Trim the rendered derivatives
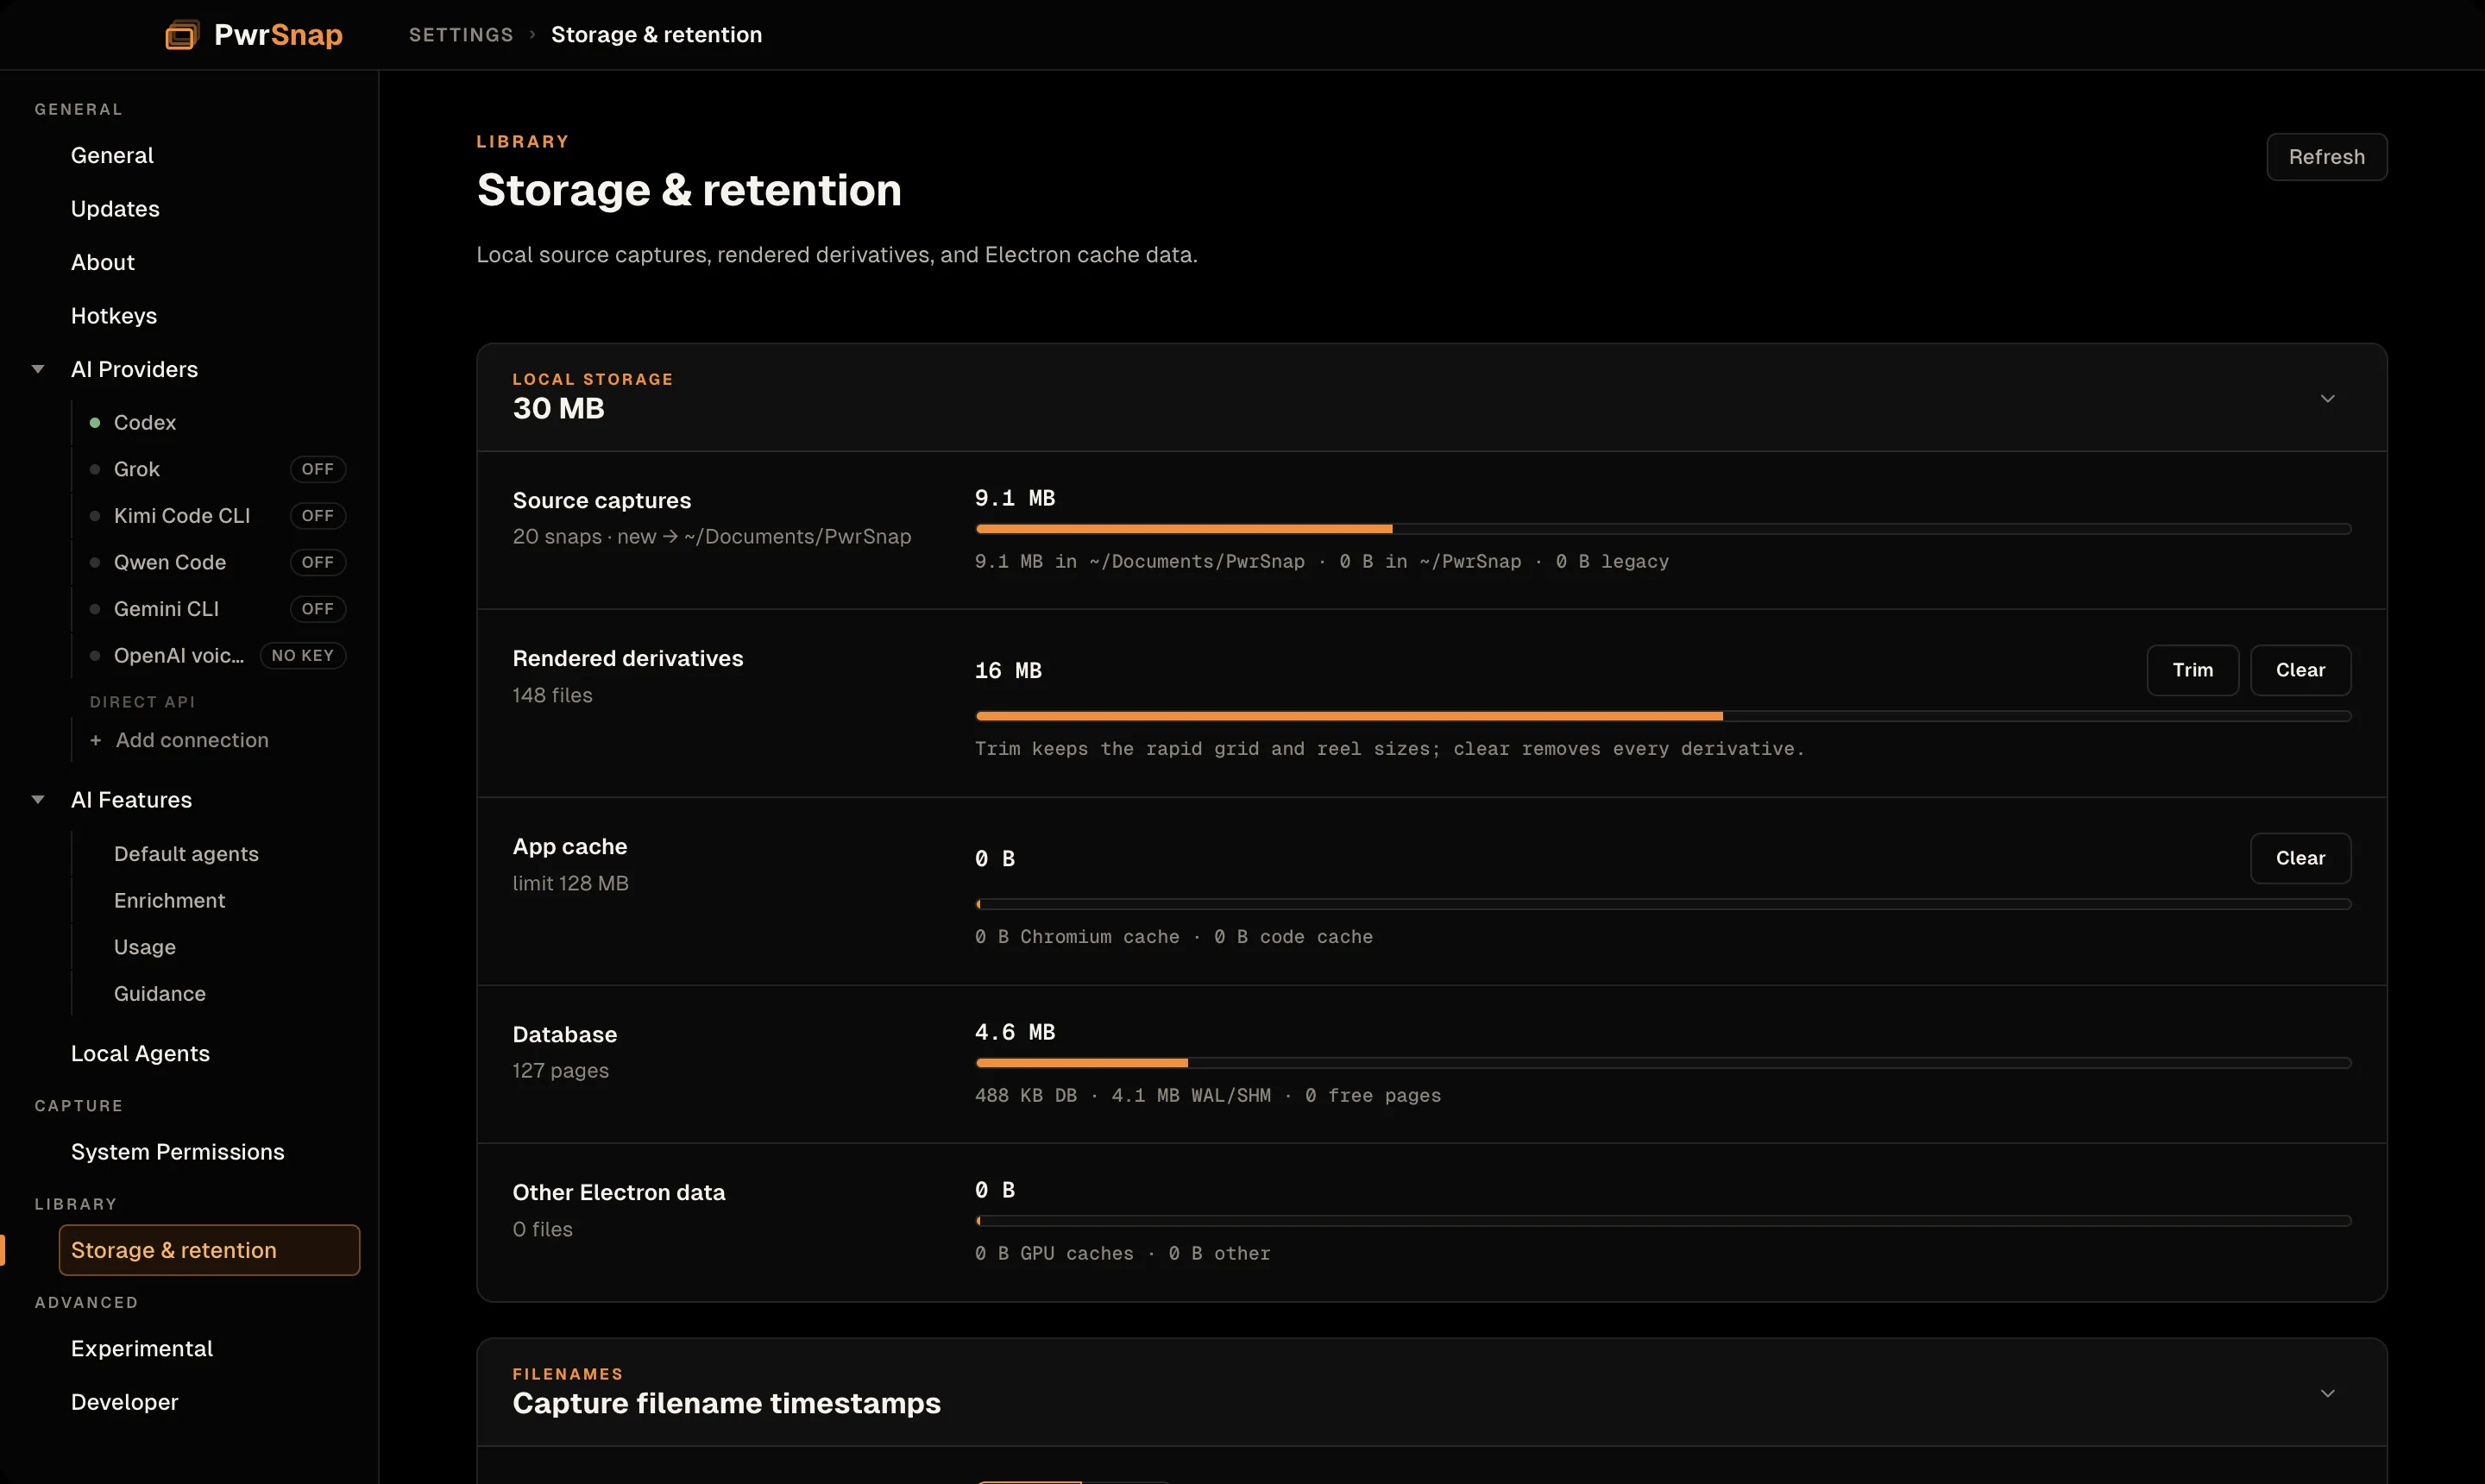Viewport: 2485px width, 1484px height. [x=2192, y=670]
